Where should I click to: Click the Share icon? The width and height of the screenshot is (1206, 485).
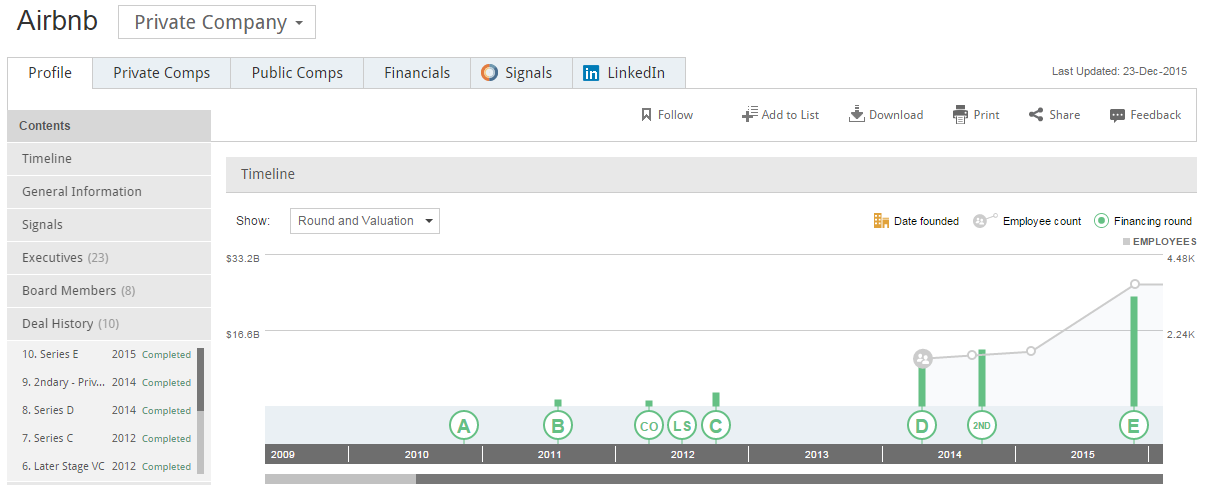(x=1036, y=114)
